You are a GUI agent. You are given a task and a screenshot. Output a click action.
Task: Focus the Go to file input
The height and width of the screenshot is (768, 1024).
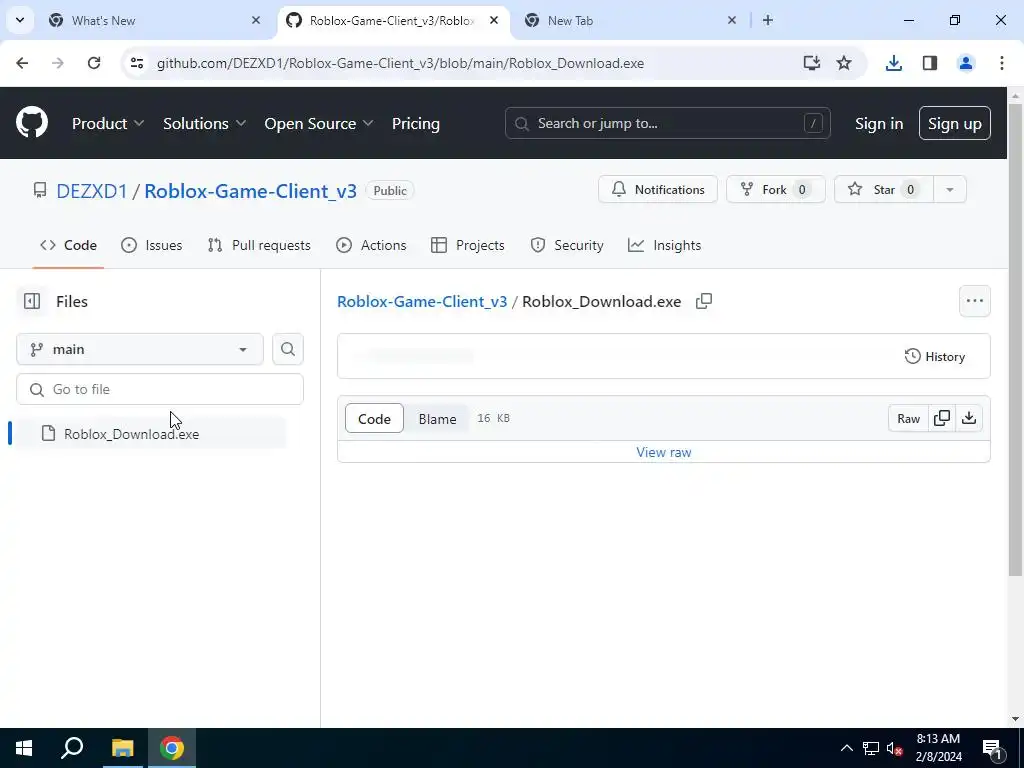[160, 389]
